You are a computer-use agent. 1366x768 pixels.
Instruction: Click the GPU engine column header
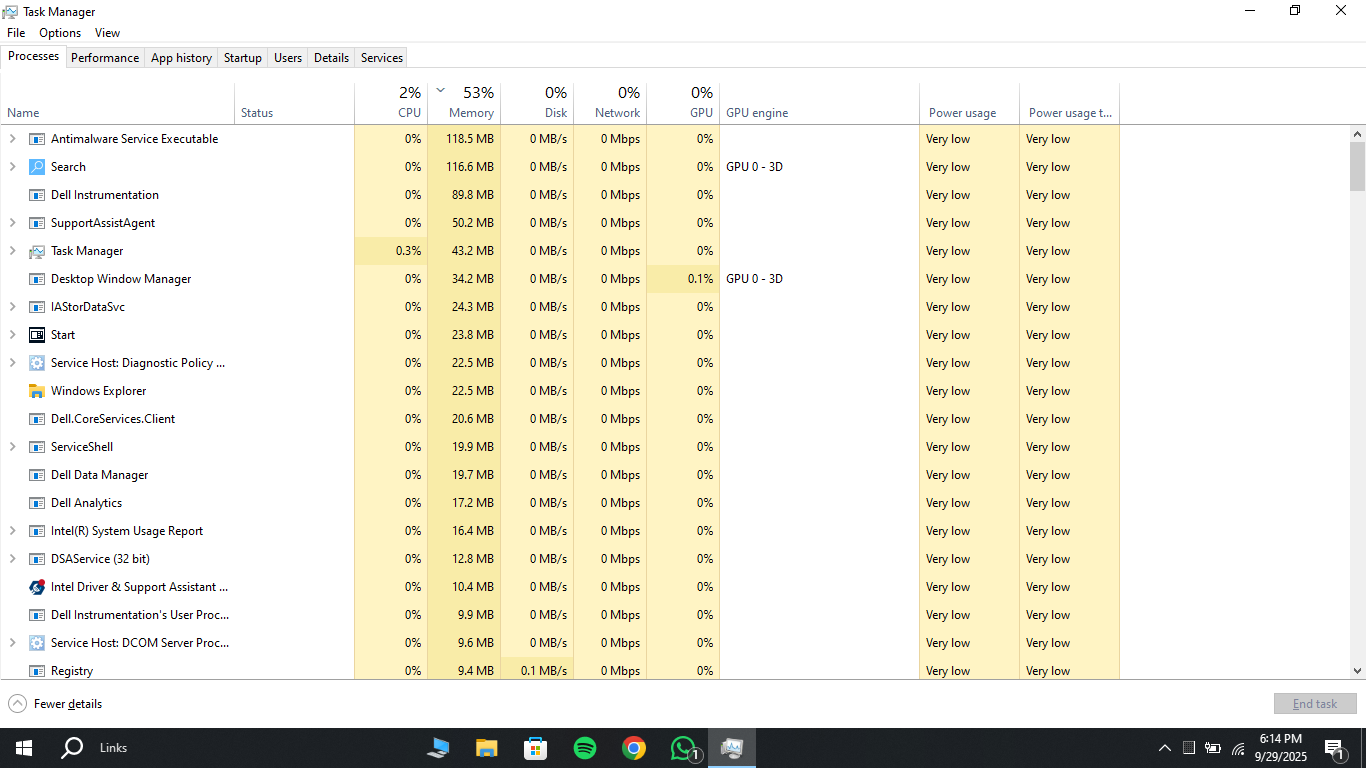(x=819, y=103)
